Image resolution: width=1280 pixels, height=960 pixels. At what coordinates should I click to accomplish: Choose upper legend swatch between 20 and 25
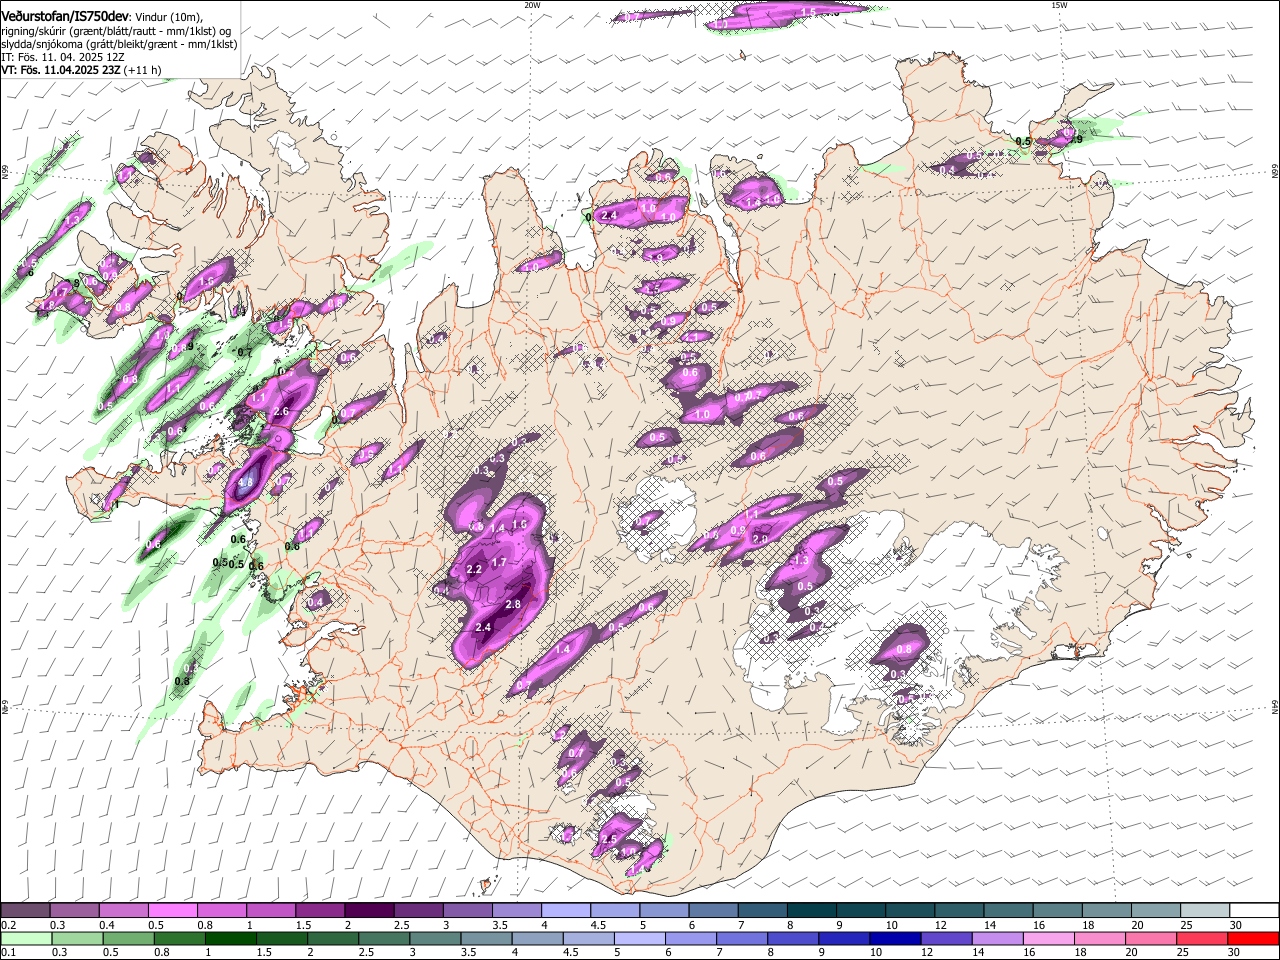pos(1155,911)
